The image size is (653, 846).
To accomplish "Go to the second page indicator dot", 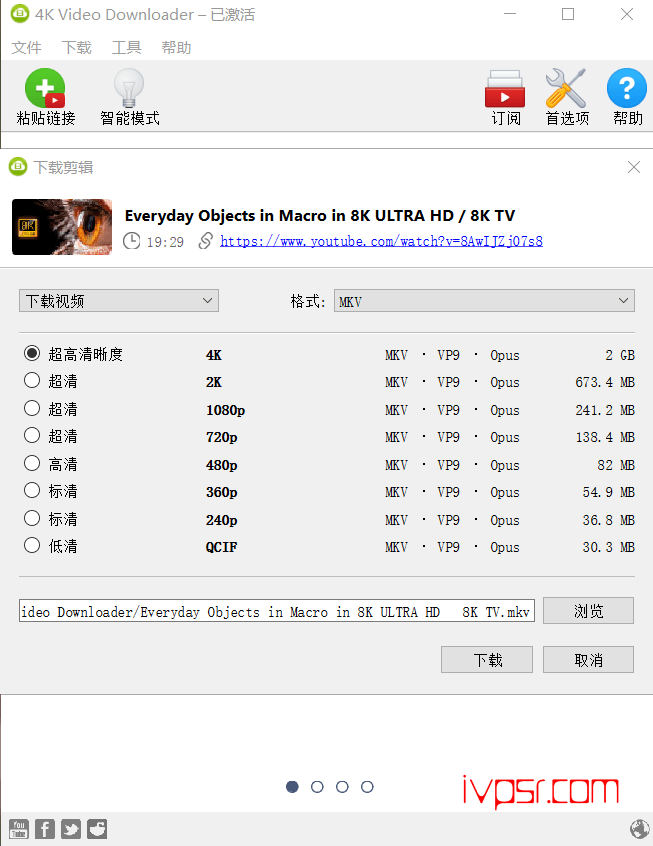I will (317, 787).
